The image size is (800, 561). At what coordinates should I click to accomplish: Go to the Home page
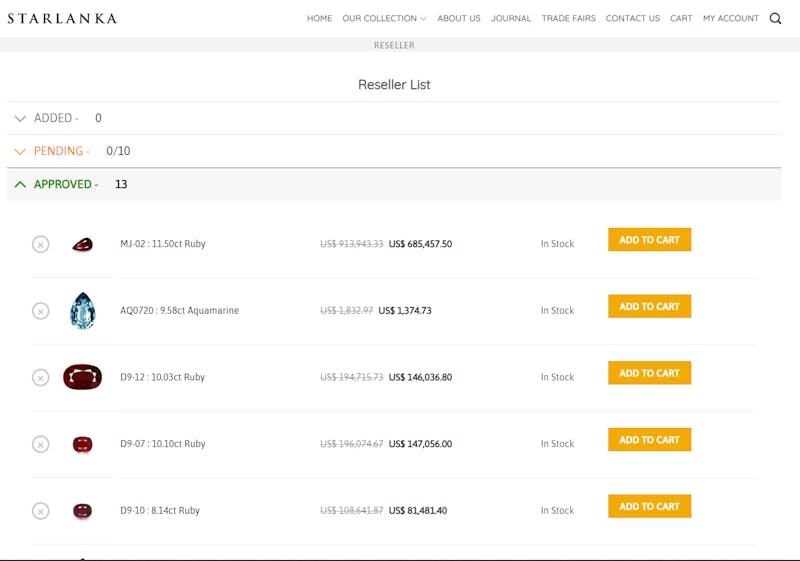(x=319, y=18)
